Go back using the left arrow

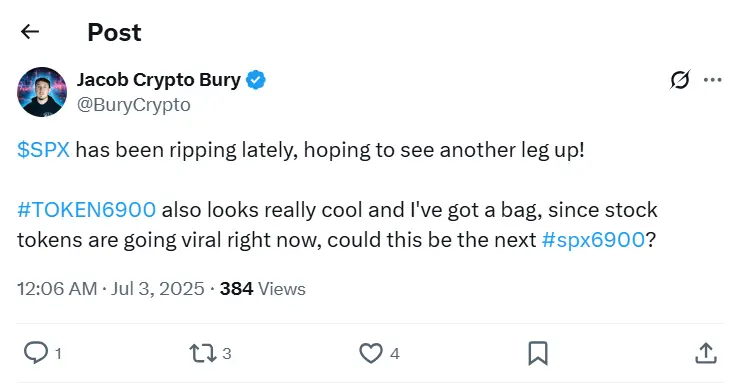coord(30,32)
